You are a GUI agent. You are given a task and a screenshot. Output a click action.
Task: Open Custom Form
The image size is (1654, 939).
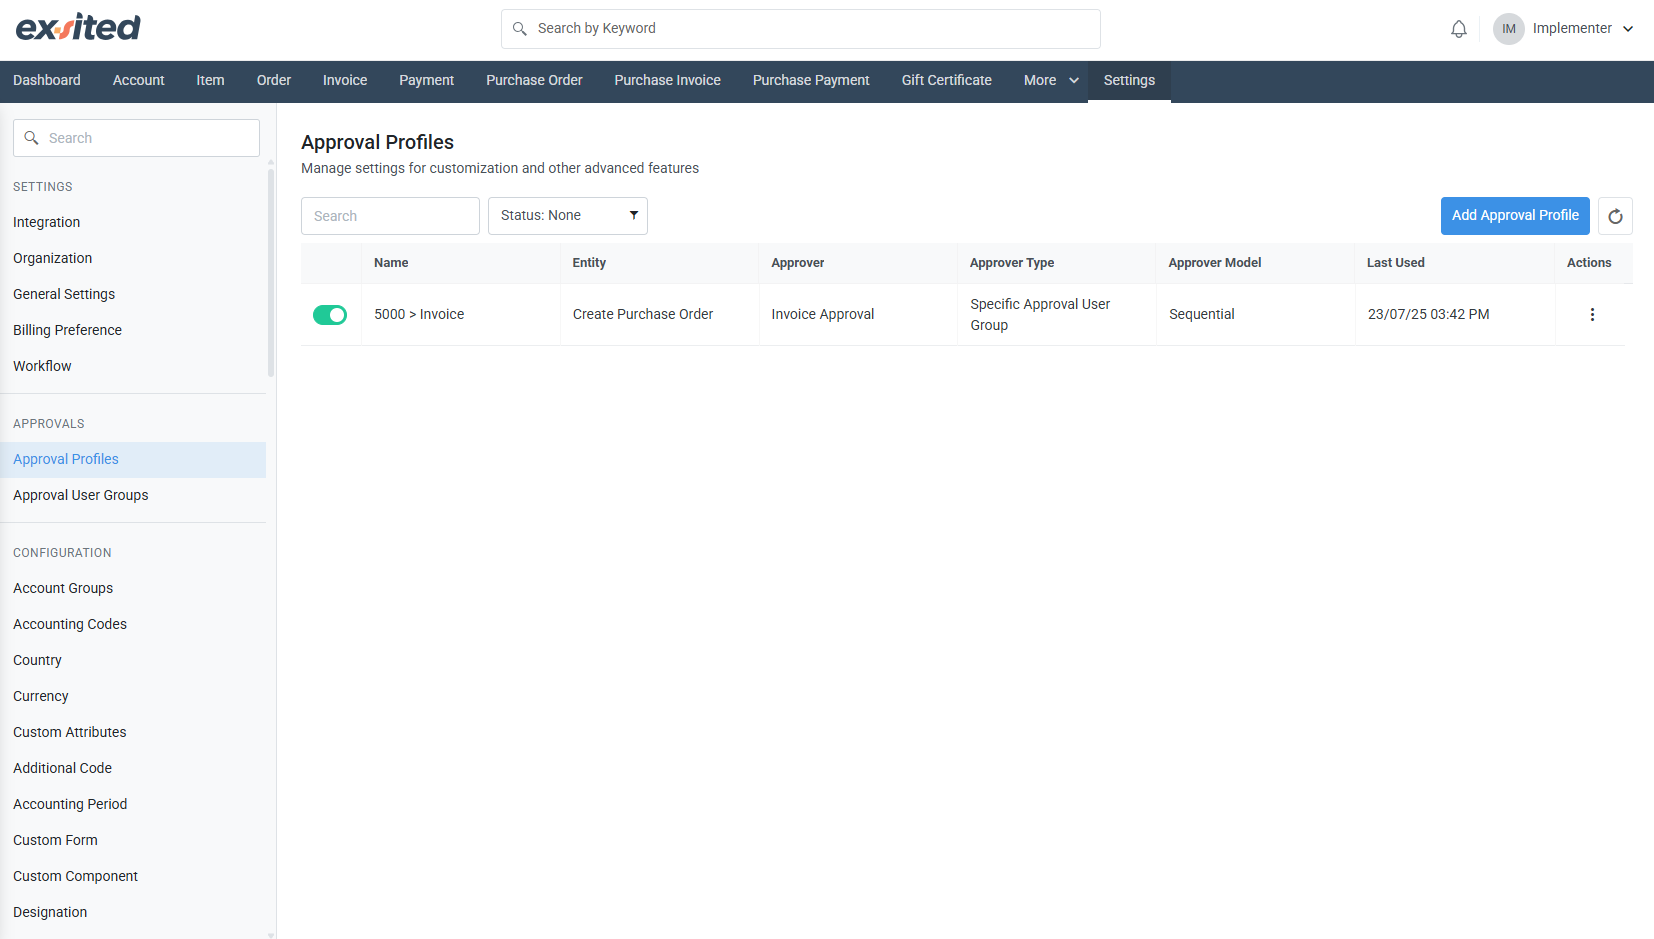133,840
